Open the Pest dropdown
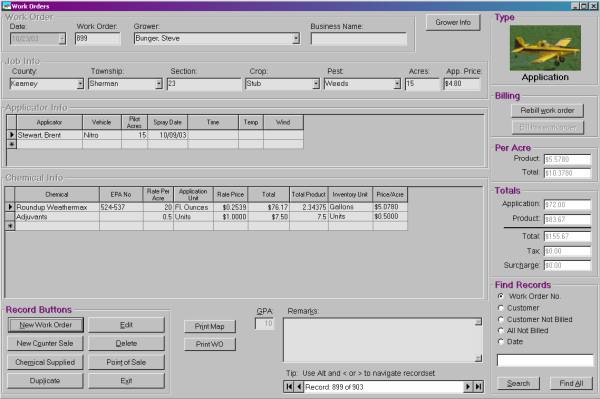The width and height of the screenshot is (600, 399). (x=397, y=83)
